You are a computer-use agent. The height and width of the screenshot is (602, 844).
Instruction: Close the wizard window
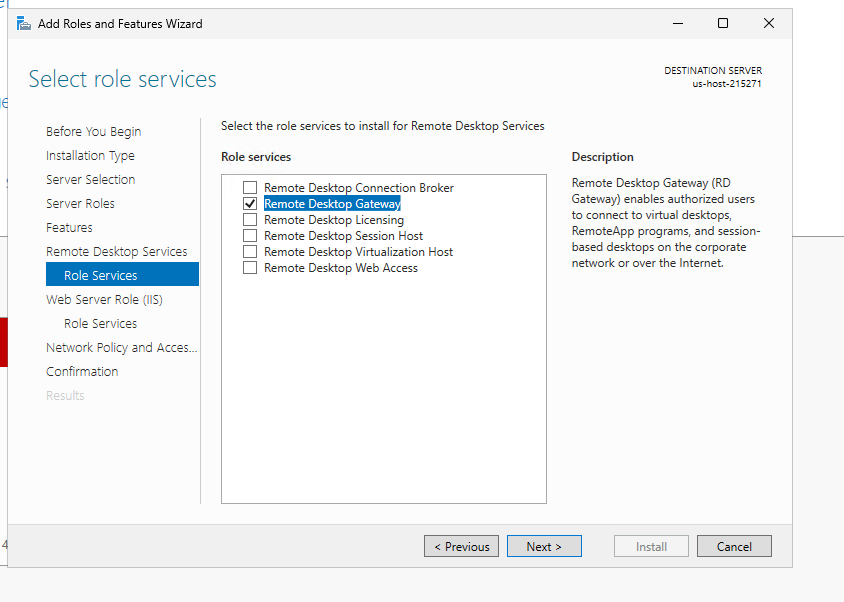[x=769, y=23]
